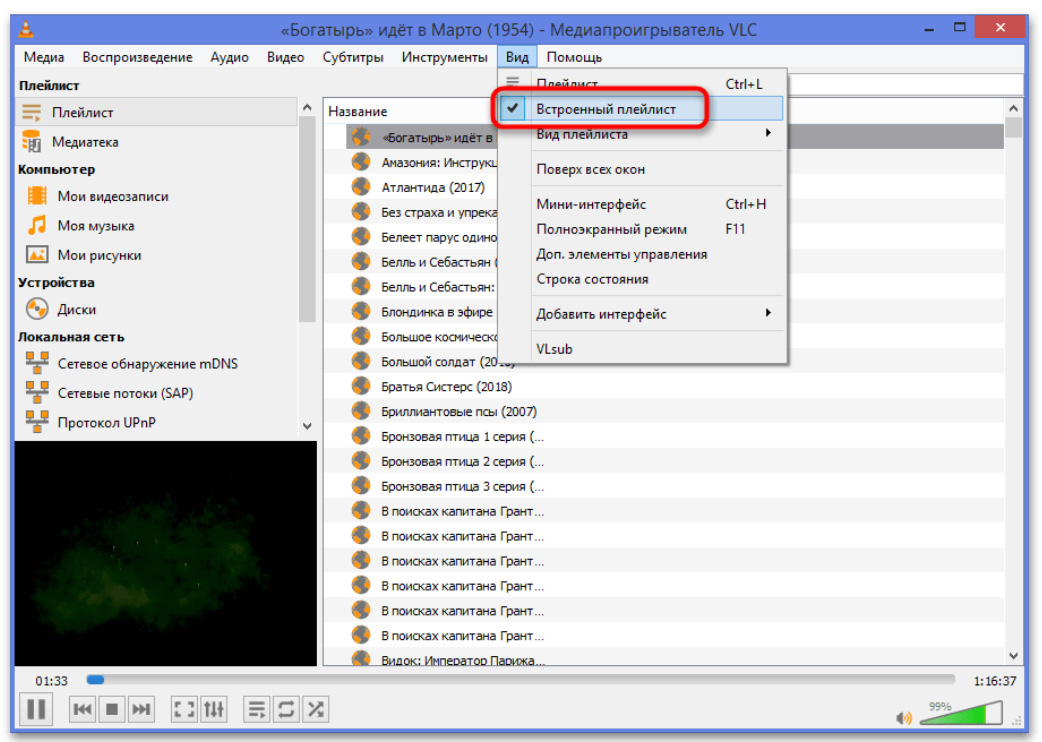
Task: Open extended settings equalizer icon
Action: point(214,709)
